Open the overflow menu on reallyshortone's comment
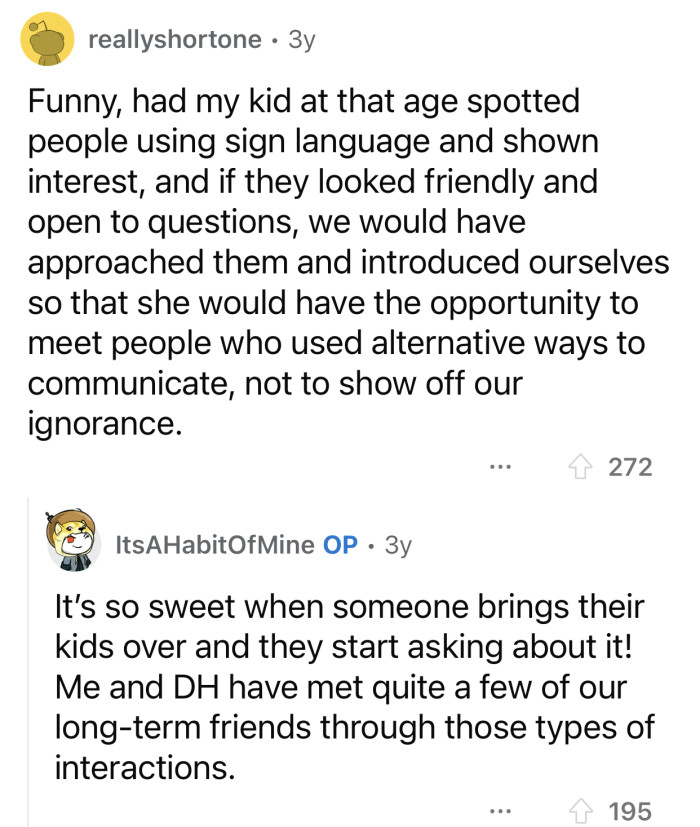This screenshot has height=827, width=700. pyautogui.click(x=498, y=467)
